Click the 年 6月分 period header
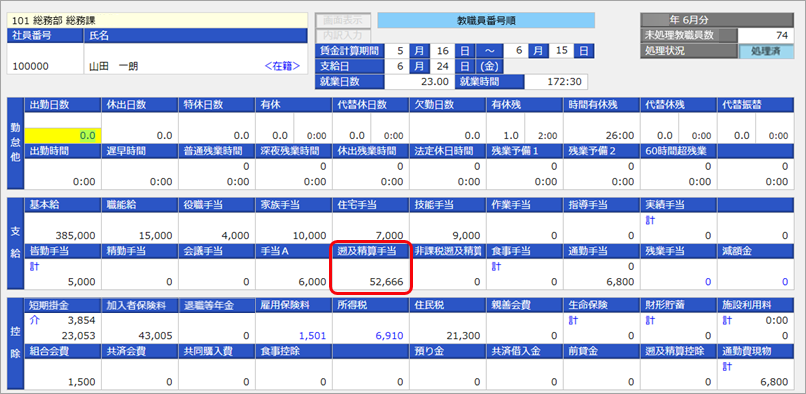 [717, 21]
